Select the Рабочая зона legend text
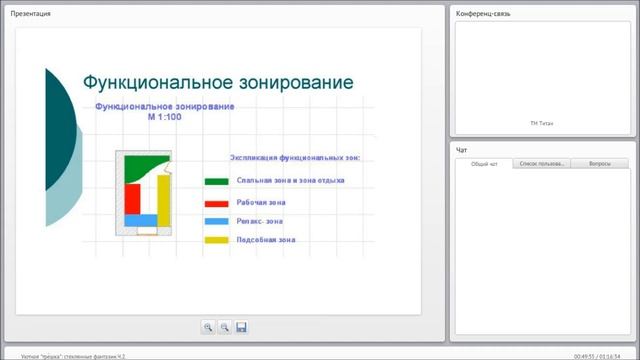 261,202
